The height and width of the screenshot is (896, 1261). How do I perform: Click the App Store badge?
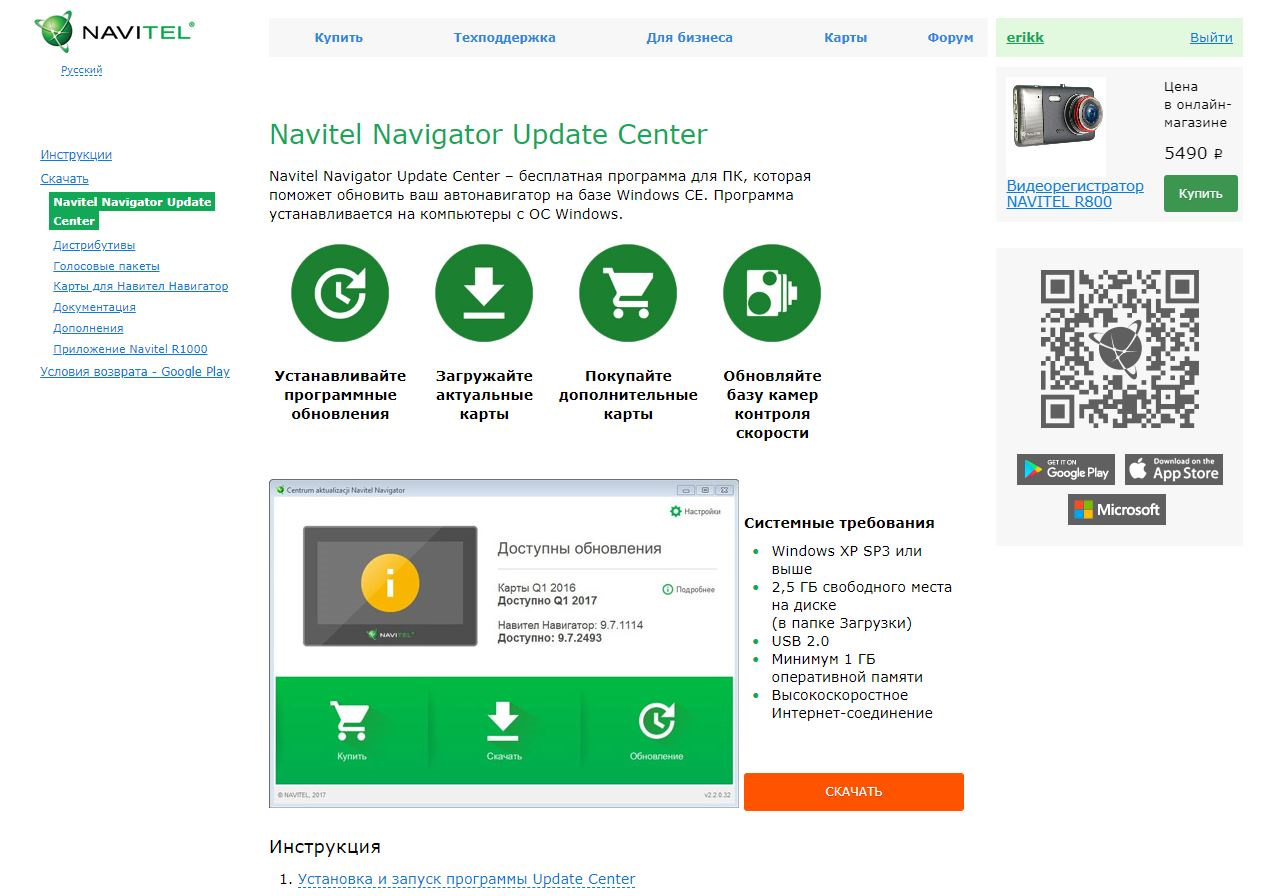point(1174,469)
